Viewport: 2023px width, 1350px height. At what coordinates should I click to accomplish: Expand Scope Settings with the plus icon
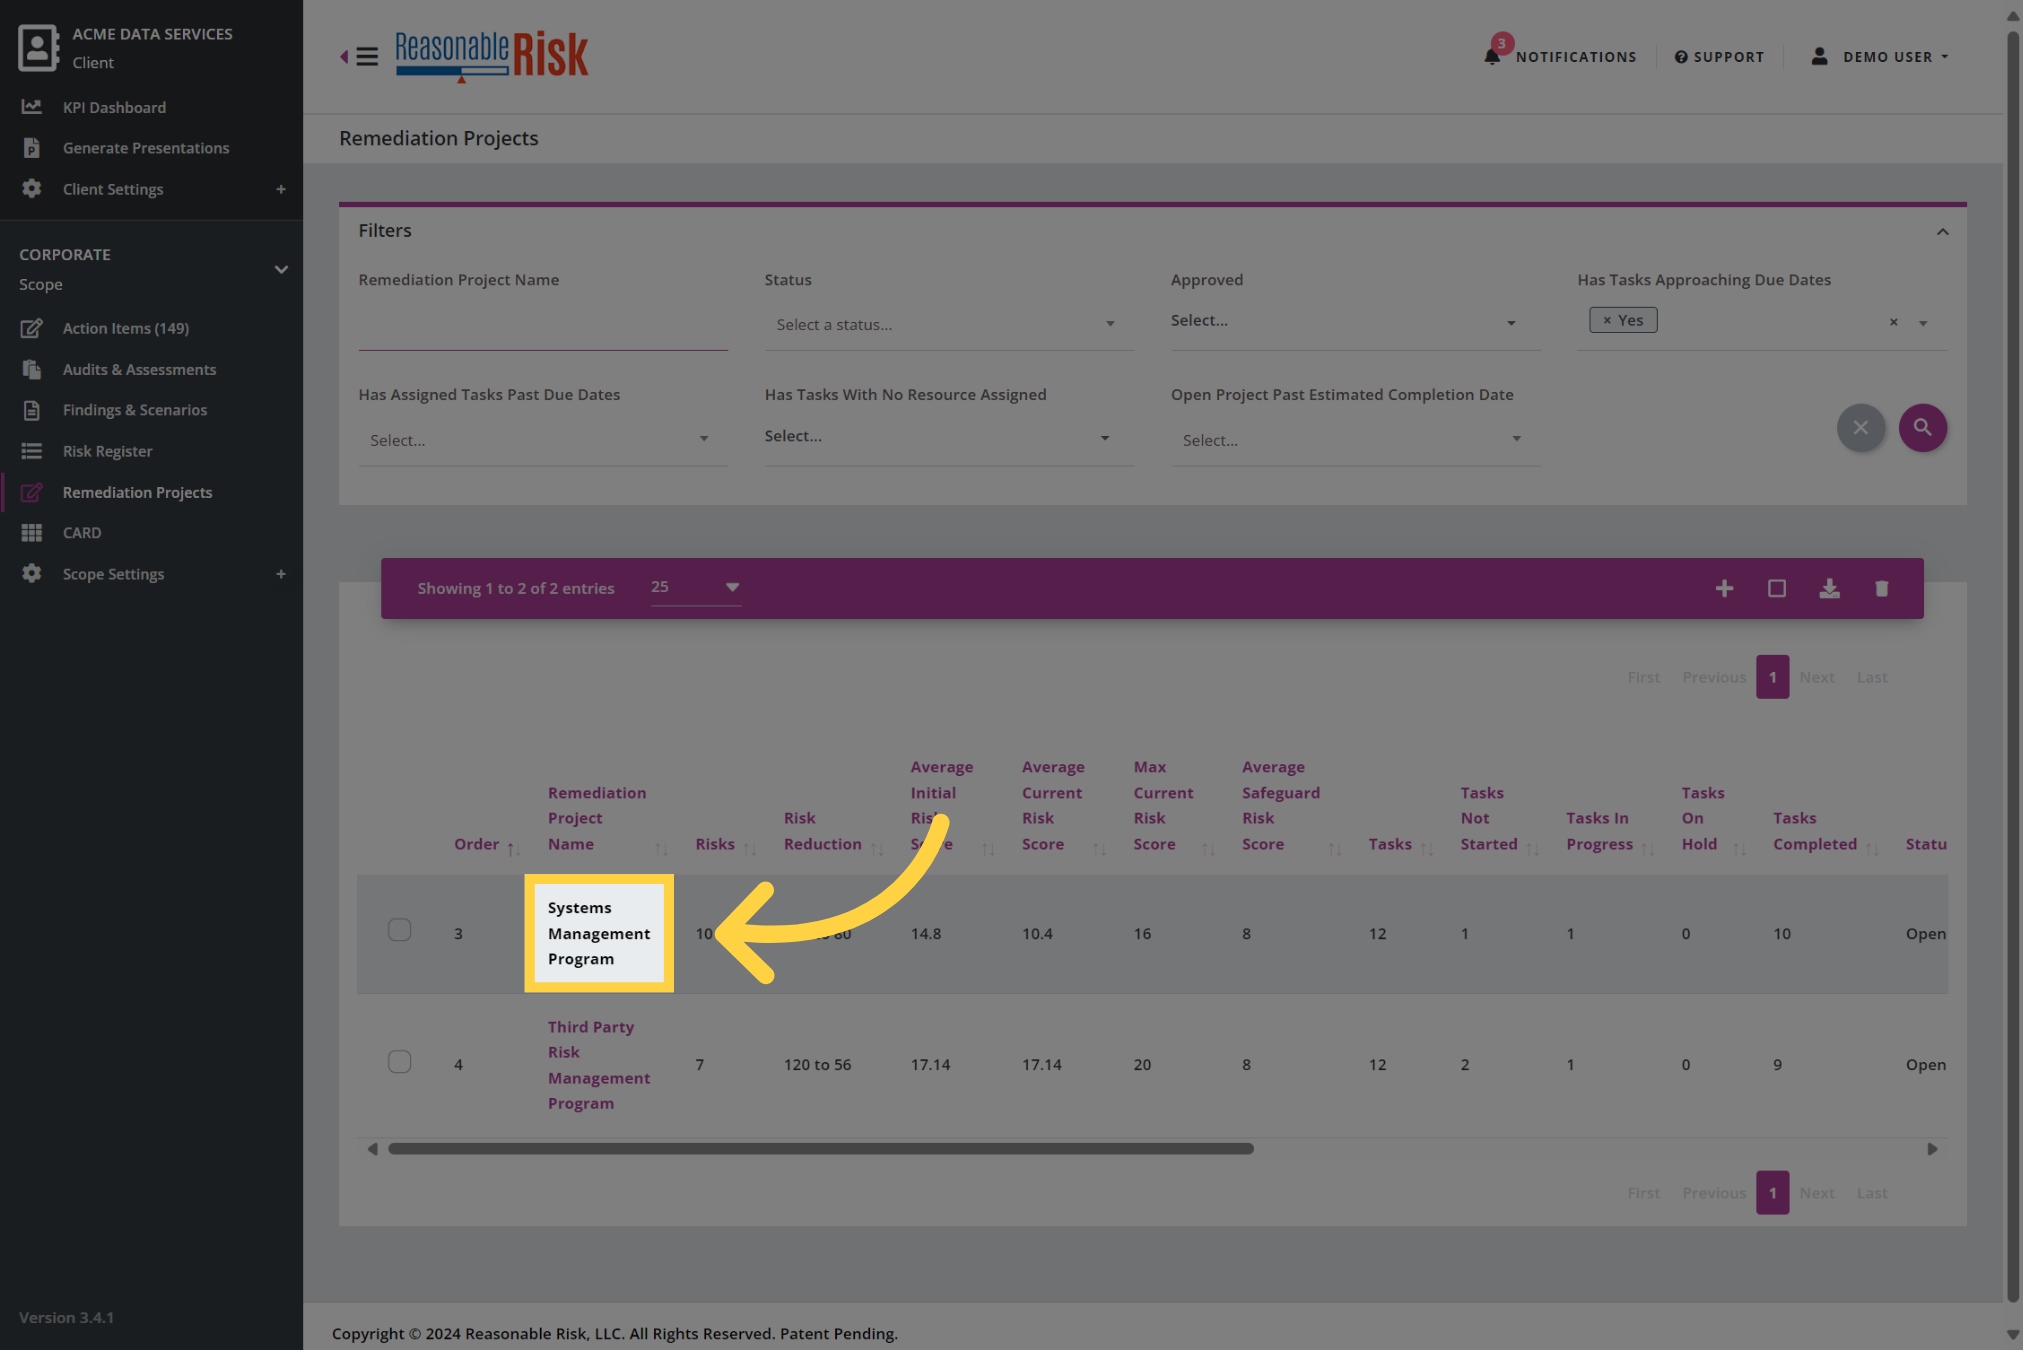point(281,574)
